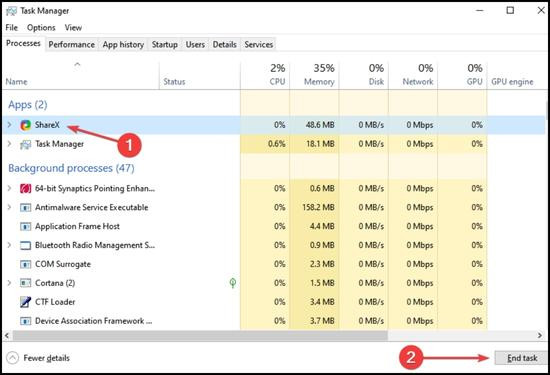Click the CTF Loader pen icon
Image resolution: width=550 pixels, height=375 pixels.
(26, 302)
